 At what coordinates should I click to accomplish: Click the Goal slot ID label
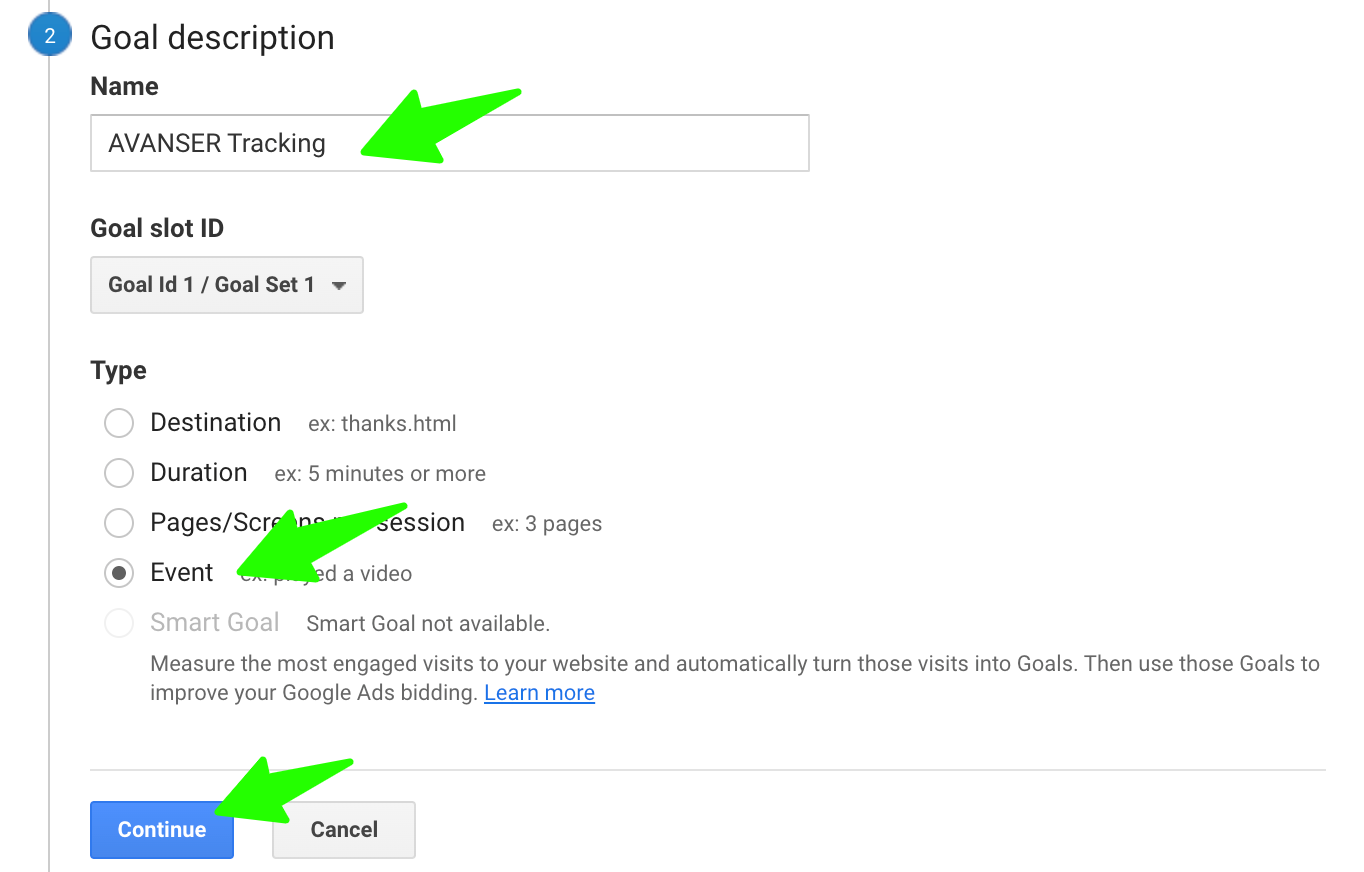(x=157, y=229)
